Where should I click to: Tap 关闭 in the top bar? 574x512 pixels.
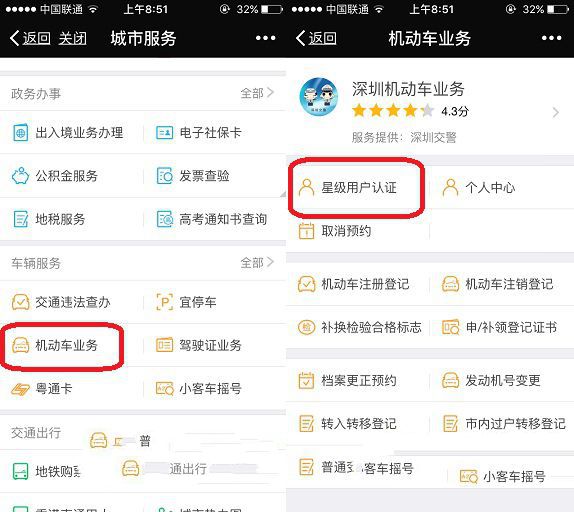pyautogui.click(x=73, y=38)
